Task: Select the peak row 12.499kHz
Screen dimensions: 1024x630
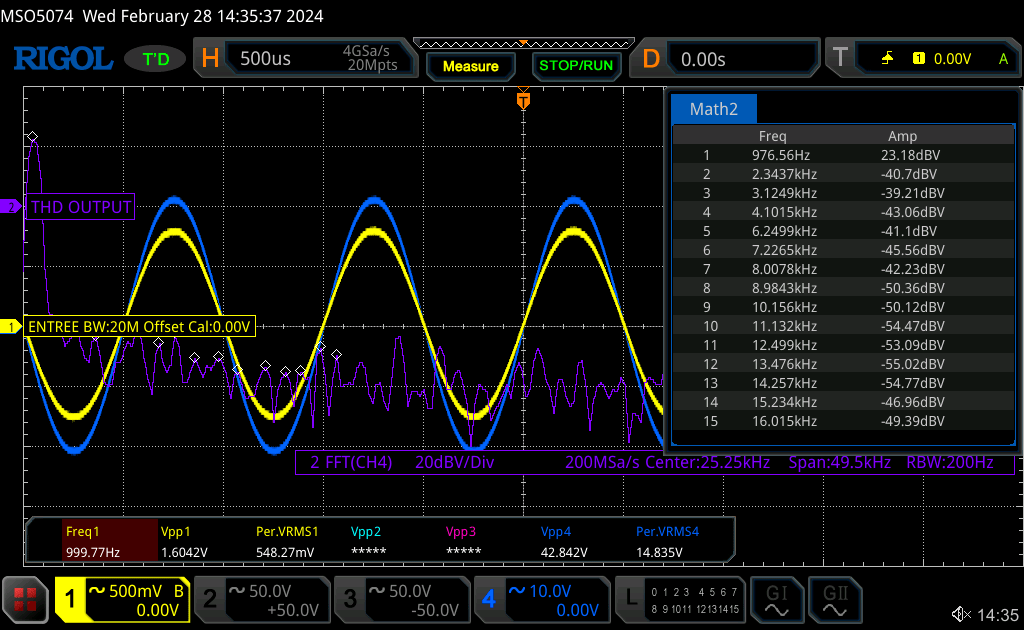Action: click(x=843, y=345)
